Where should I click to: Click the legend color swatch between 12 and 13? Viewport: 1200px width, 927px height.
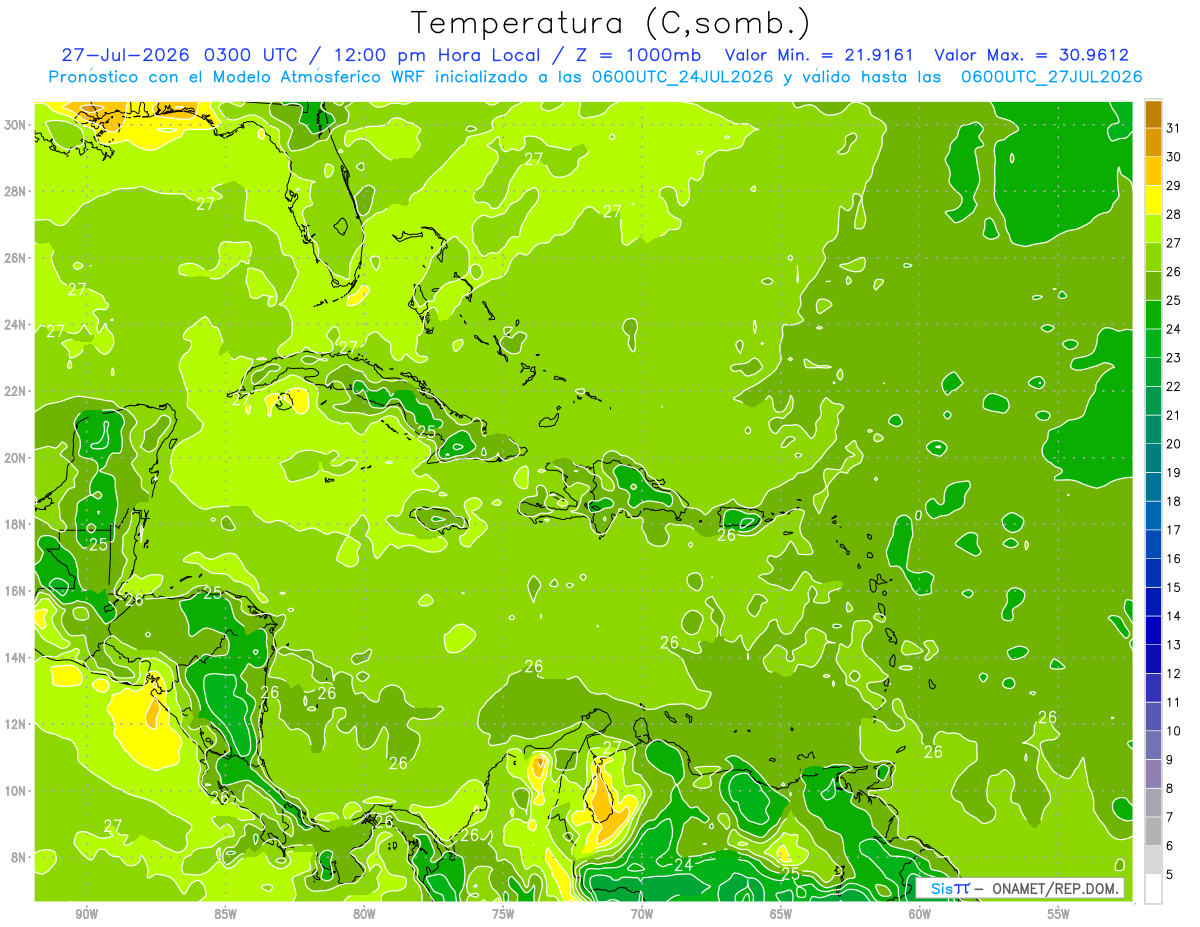(1153, 659)
